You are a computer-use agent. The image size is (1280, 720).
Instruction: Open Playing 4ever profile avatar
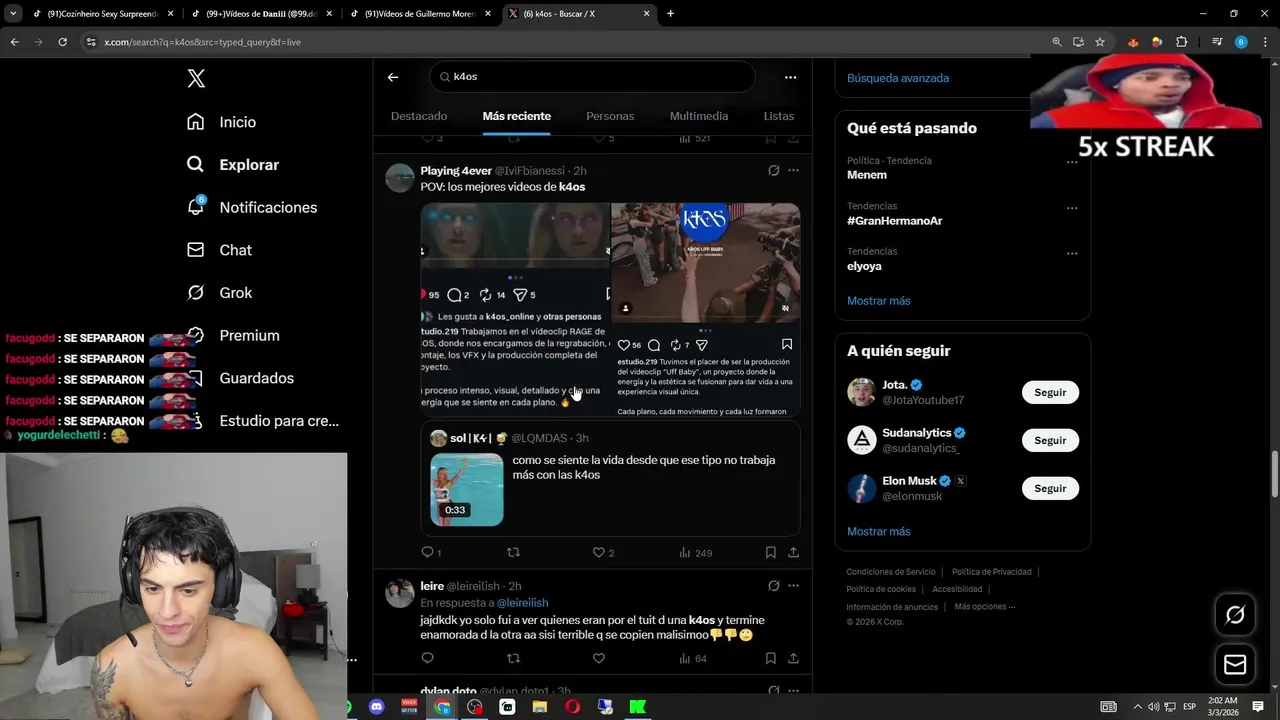pyautogui.click(x=400, y=178)
